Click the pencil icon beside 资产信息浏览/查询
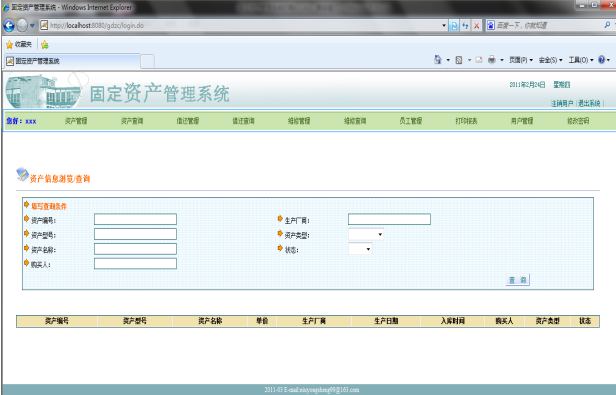This screenshot has width=616, height=395. point(22,174)
